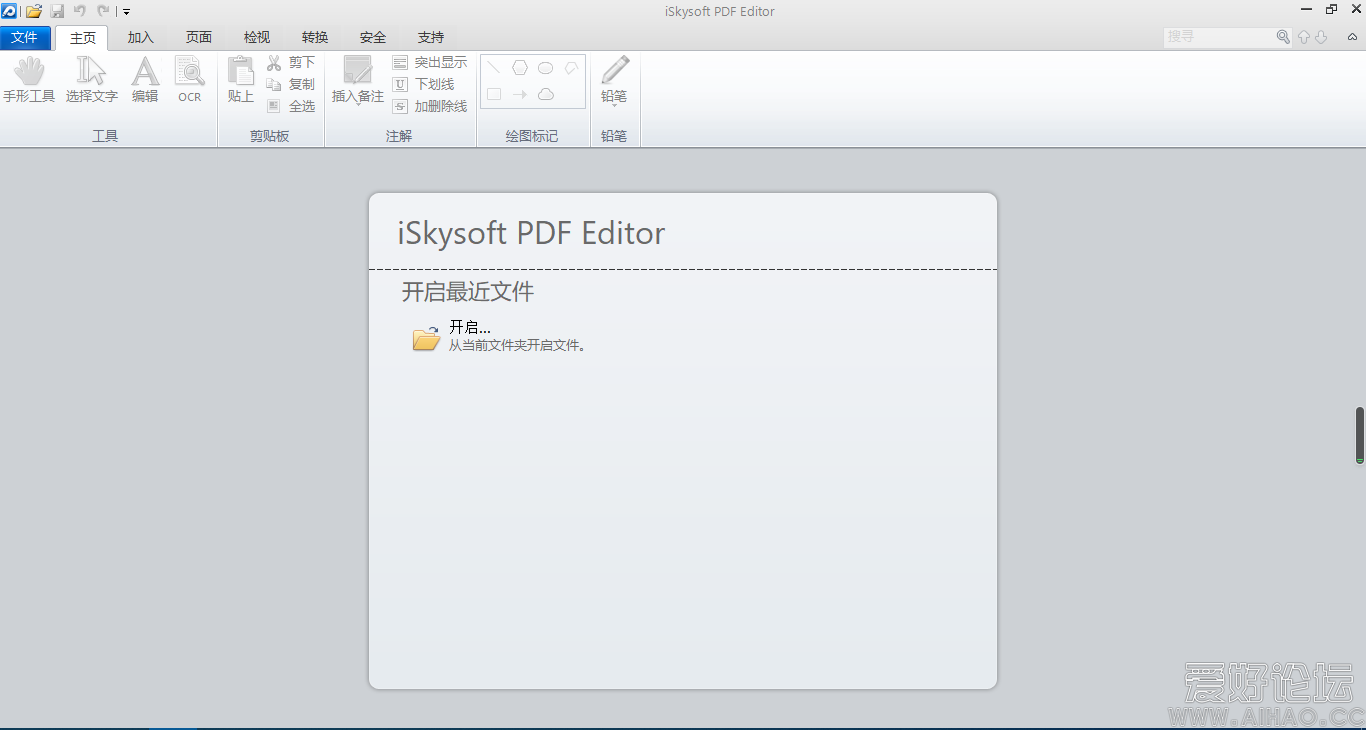This screenshot has height=730, width=1366.
Task: Click the 加删除线 strikethrough button
Action: tap(430, 106)
